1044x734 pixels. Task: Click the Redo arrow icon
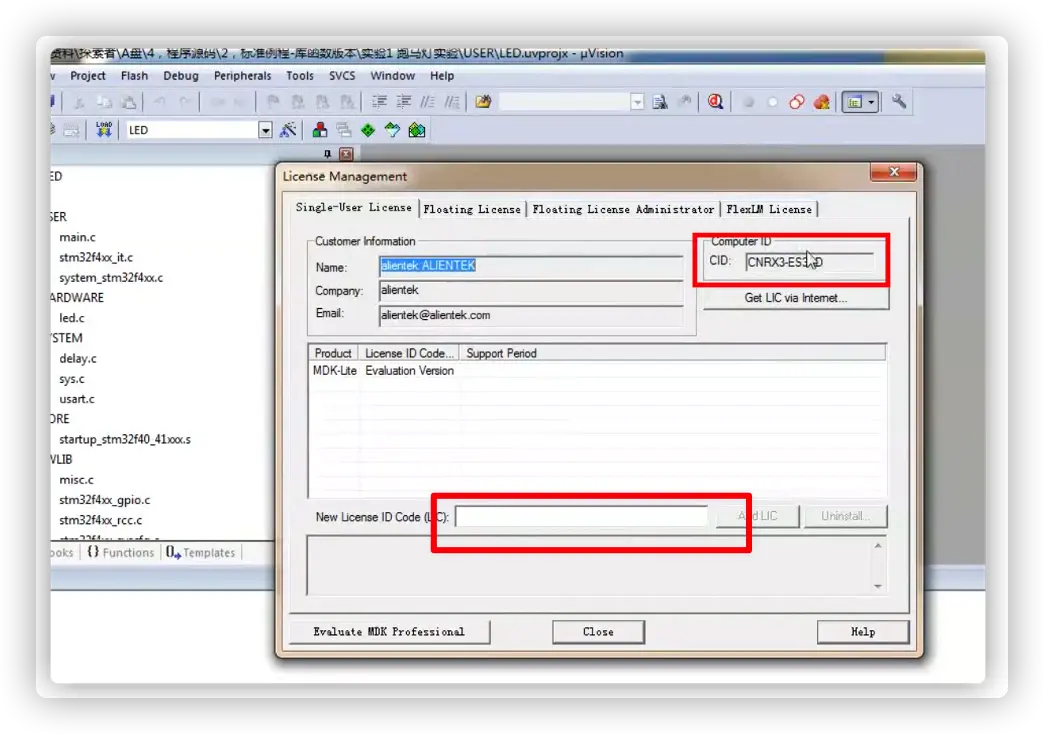pyautogui.click(x=186, y=102)
